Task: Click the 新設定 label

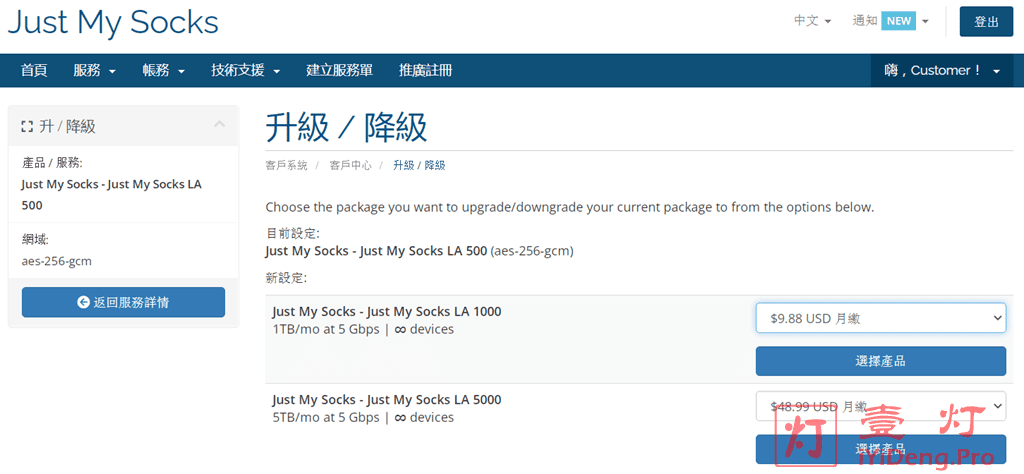Action: point(286,278)
